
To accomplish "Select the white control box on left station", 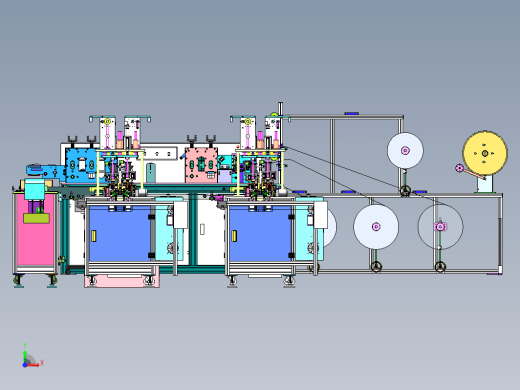I will 180,215.
